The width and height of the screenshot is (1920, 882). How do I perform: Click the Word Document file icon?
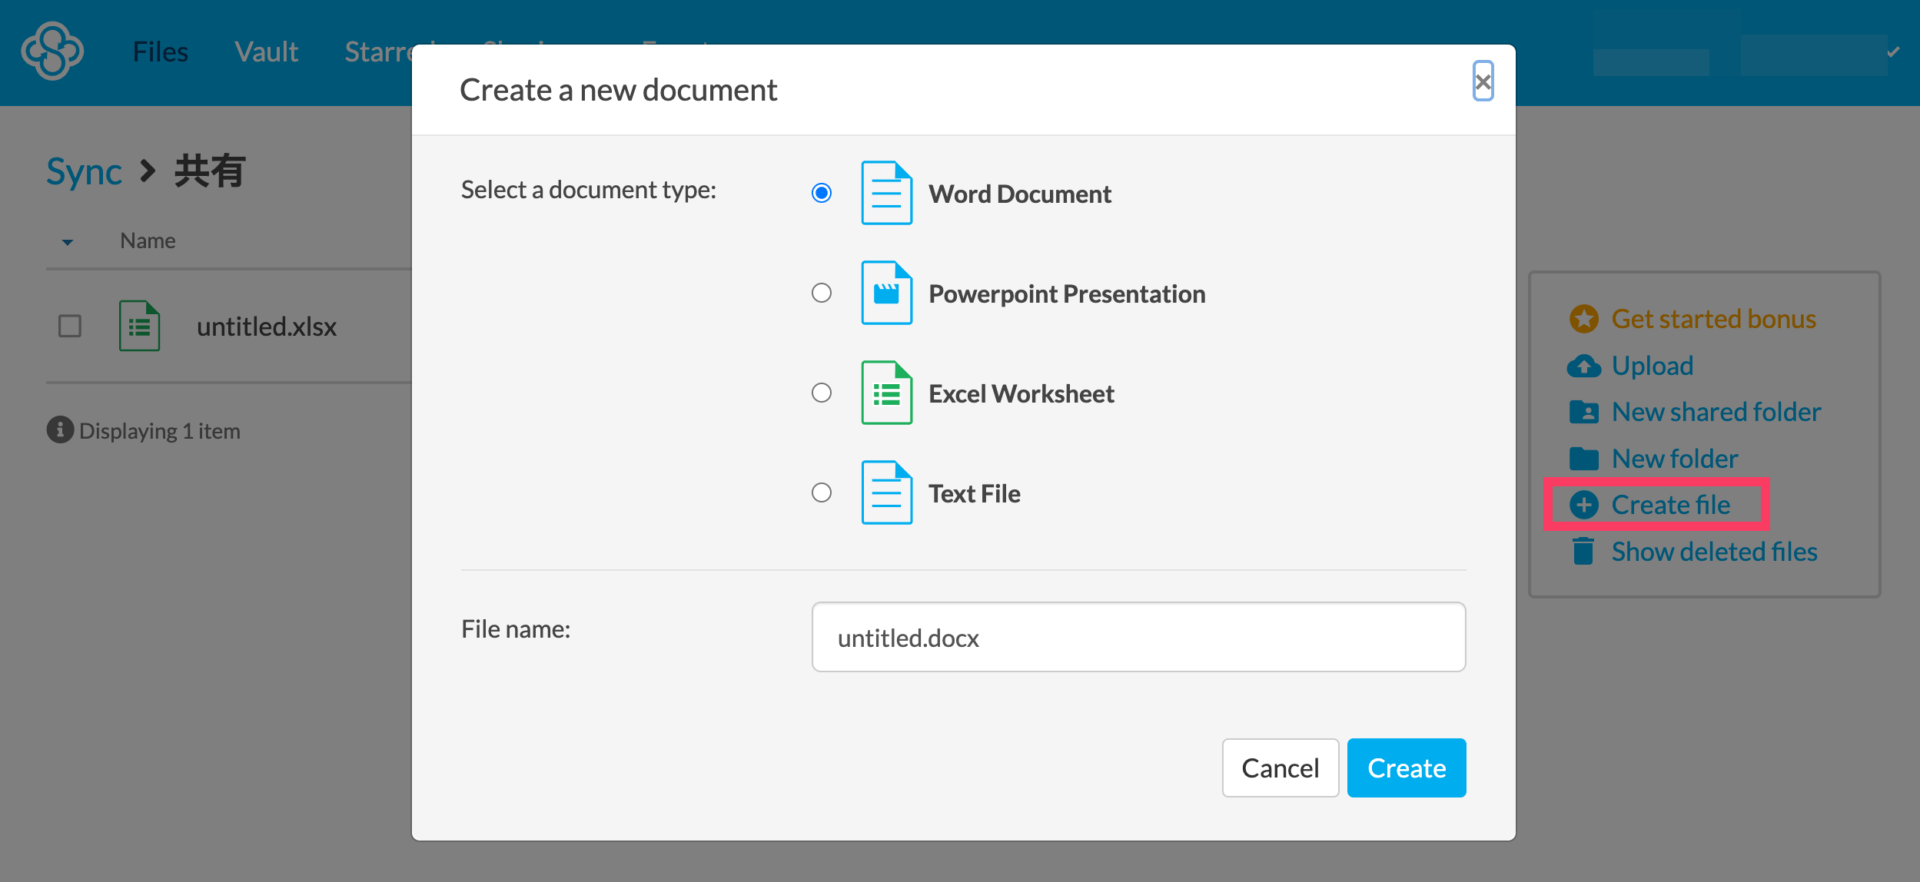(886, 193)
